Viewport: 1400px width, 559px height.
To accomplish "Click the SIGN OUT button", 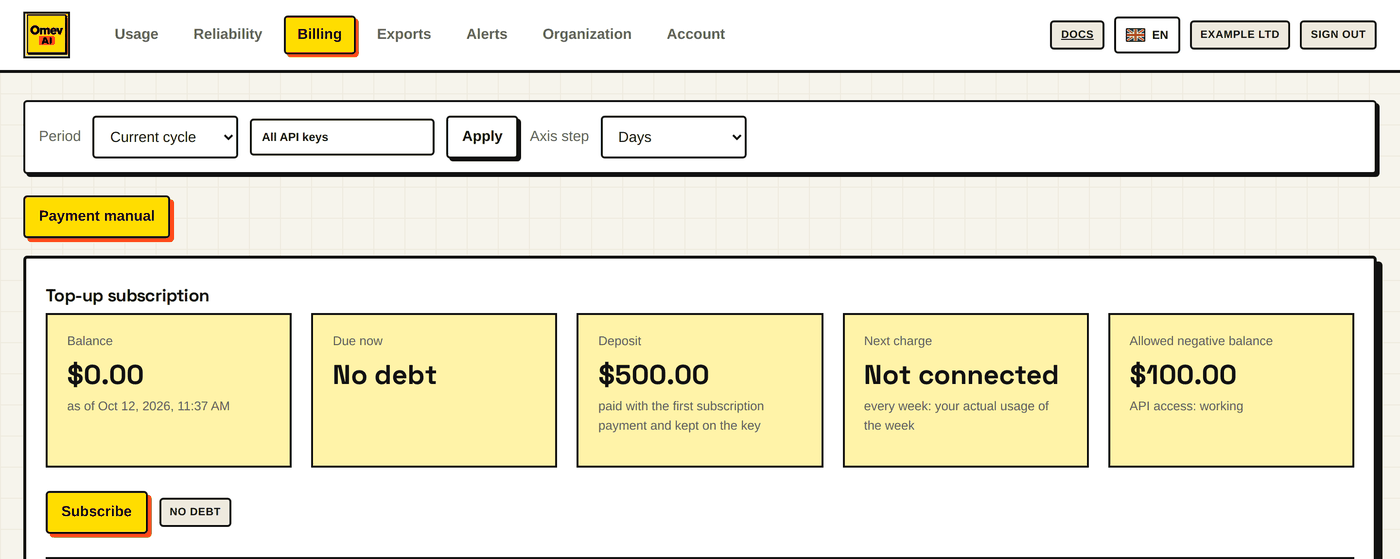I will coord(1338,34).
